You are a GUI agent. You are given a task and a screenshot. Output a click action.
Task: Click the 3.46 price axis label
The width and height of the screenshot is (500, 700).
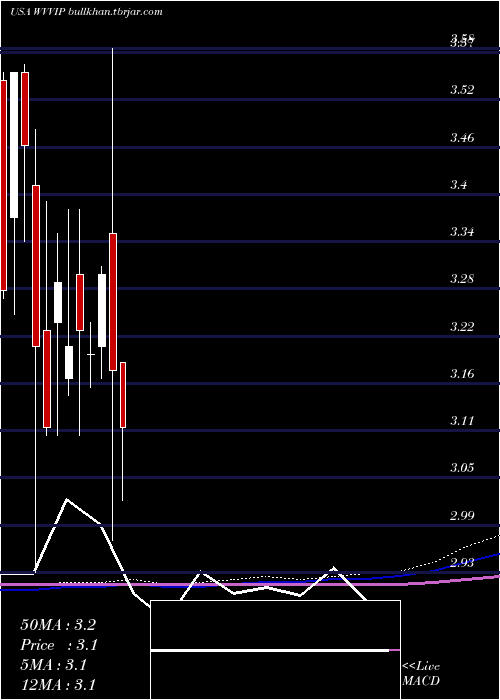462,138
